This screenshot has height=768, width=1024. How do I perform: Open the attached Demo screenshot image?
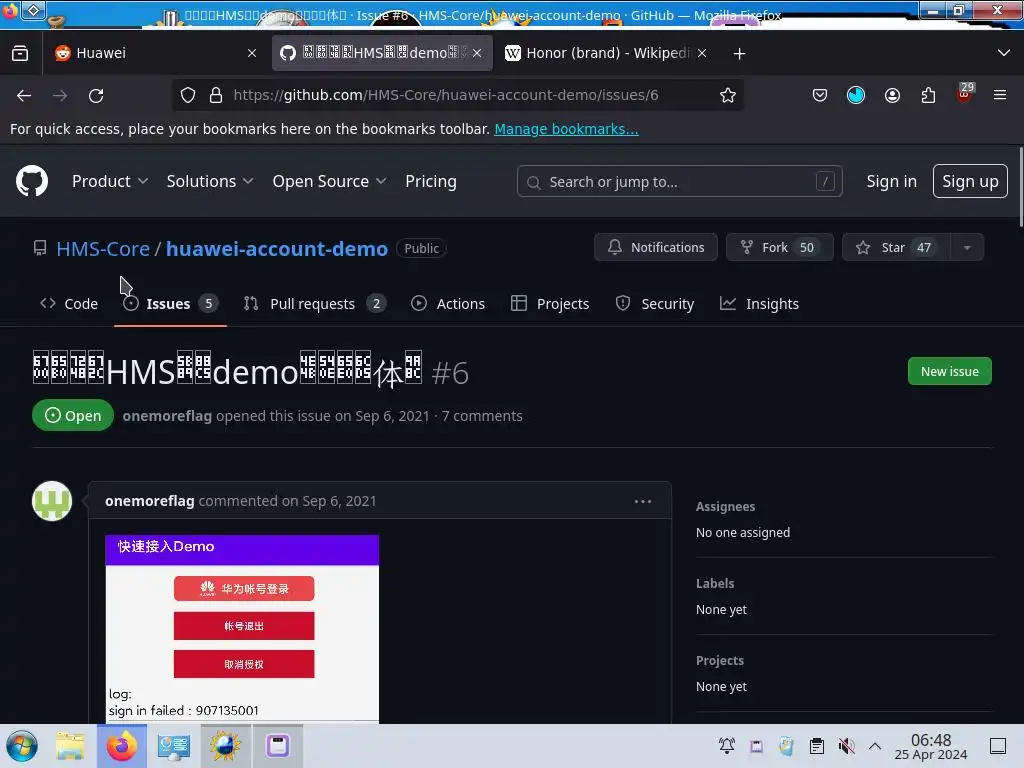(242, 629)
